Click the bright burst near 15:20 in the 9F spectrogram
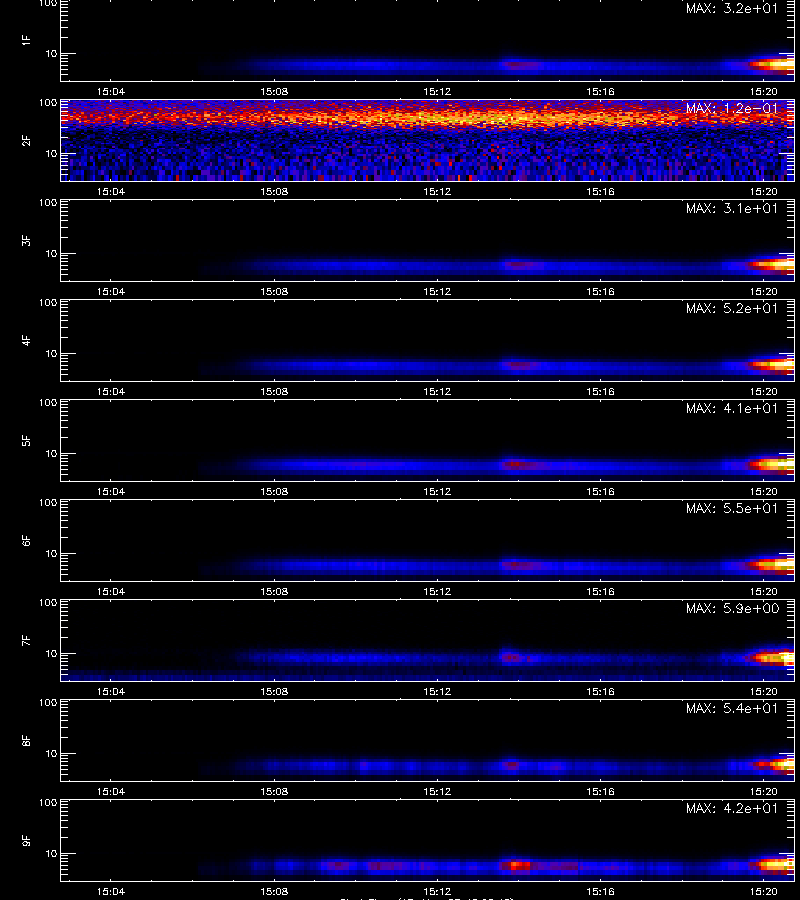 point(775,866)
